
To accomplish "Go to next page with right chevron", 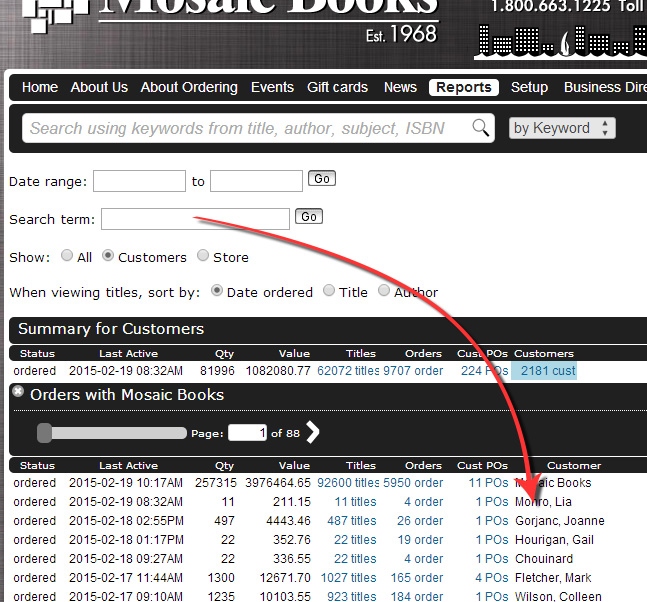I will [313, 432].
